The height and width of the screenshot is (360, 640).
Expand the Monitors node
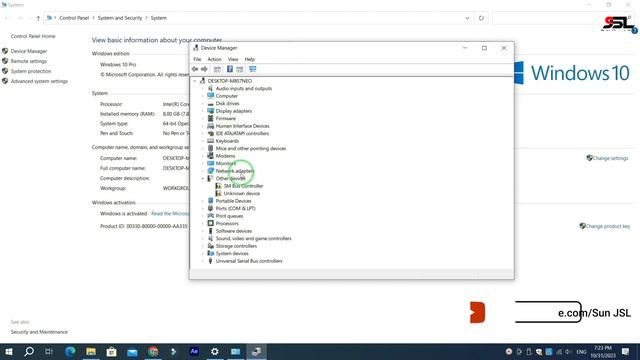tap(203, 163)
